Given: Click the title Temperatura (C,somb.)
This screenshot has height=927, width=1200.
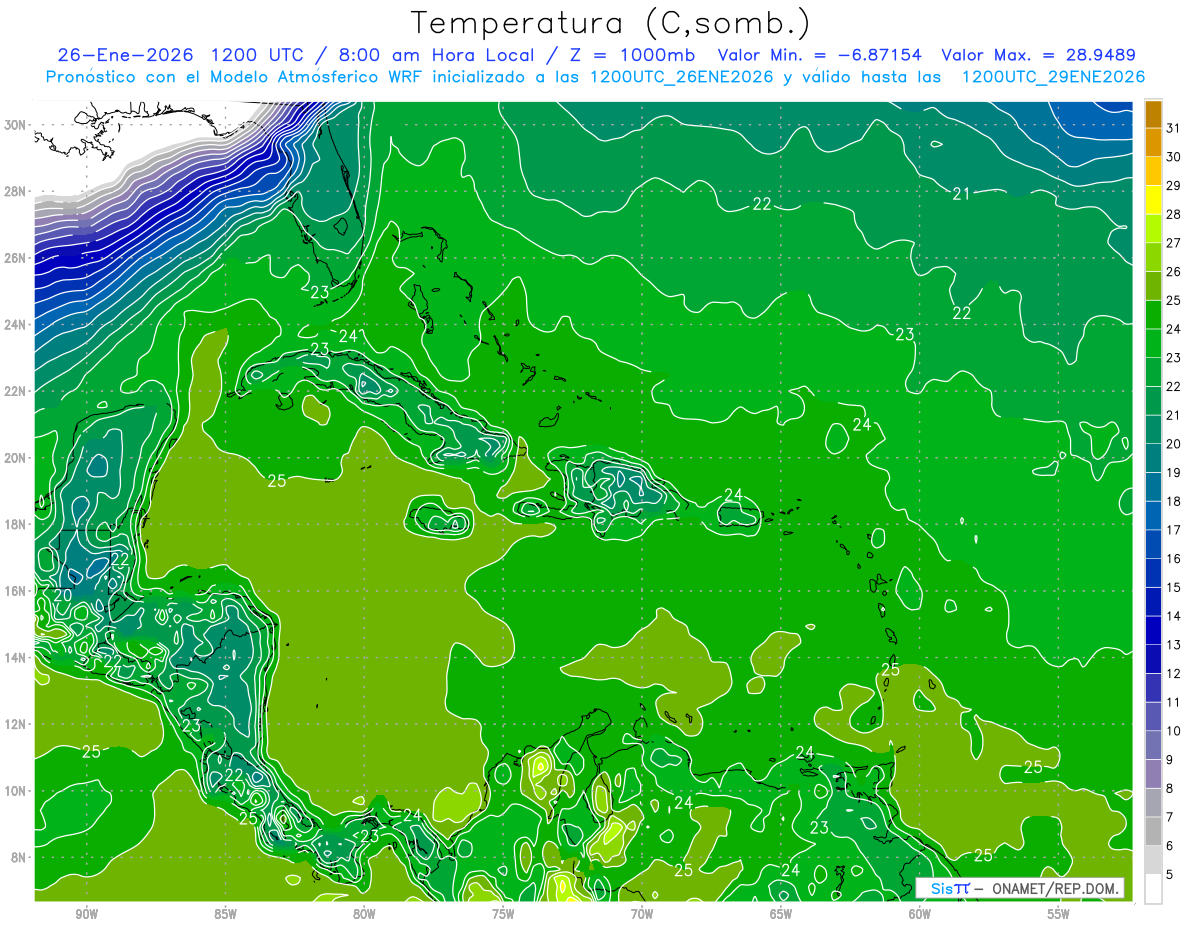Looking at the screenshot, I should tap(610, 23).
